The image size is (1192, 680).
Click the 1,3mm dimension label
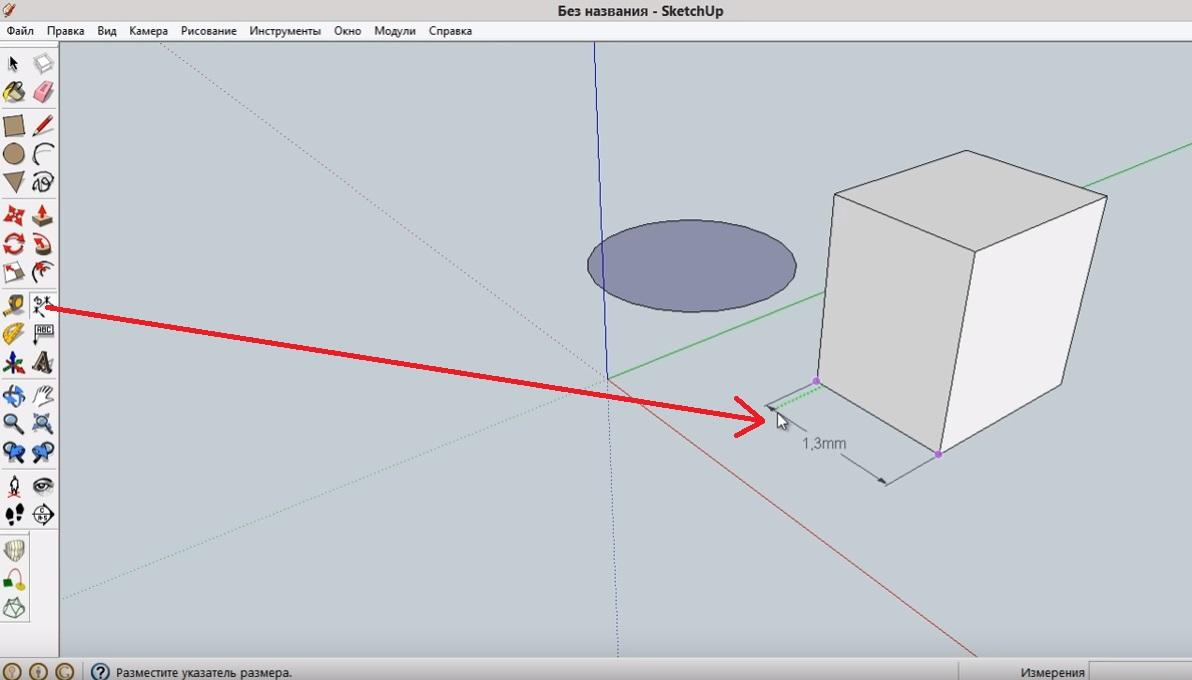click(x=824, y=443)
